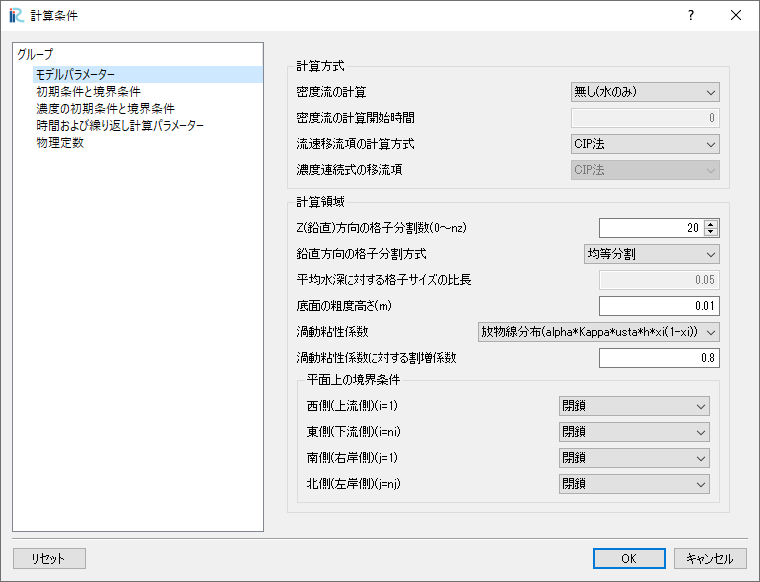Select 初期条件と境界条件 group item
760x582 pixels.
pyautogui.click(x=88, y=92)
